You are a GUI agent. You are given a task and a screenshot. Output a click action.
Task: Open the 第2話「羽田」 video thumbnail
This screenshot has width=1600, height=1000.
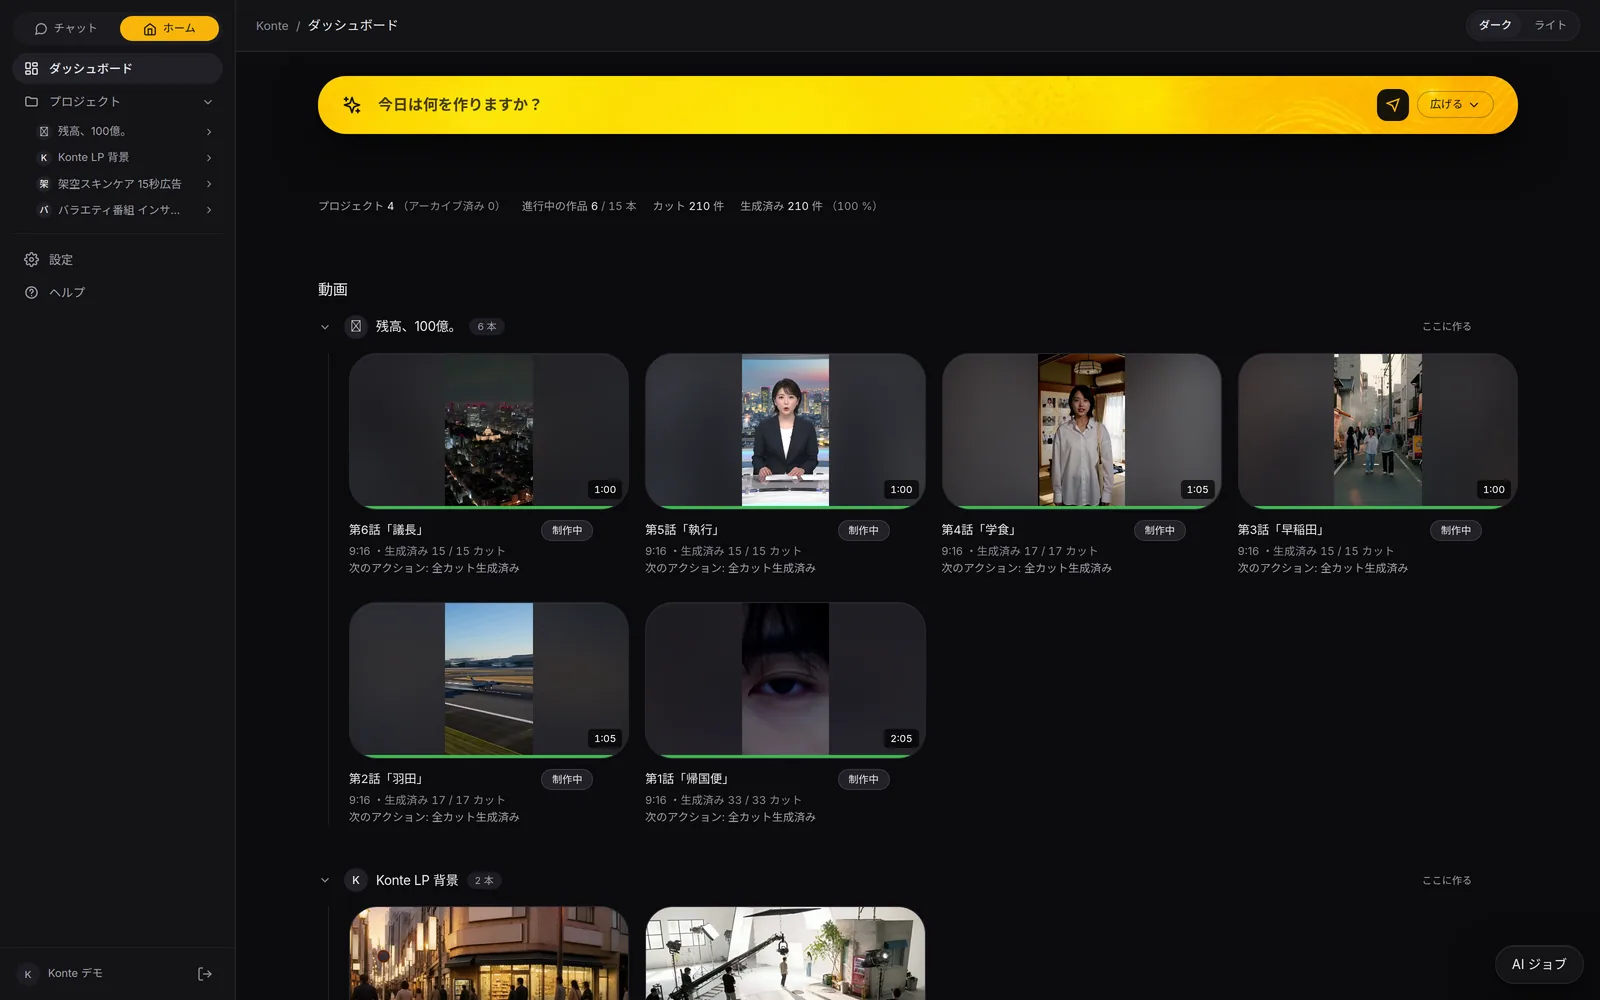click(x=489, y=680)
